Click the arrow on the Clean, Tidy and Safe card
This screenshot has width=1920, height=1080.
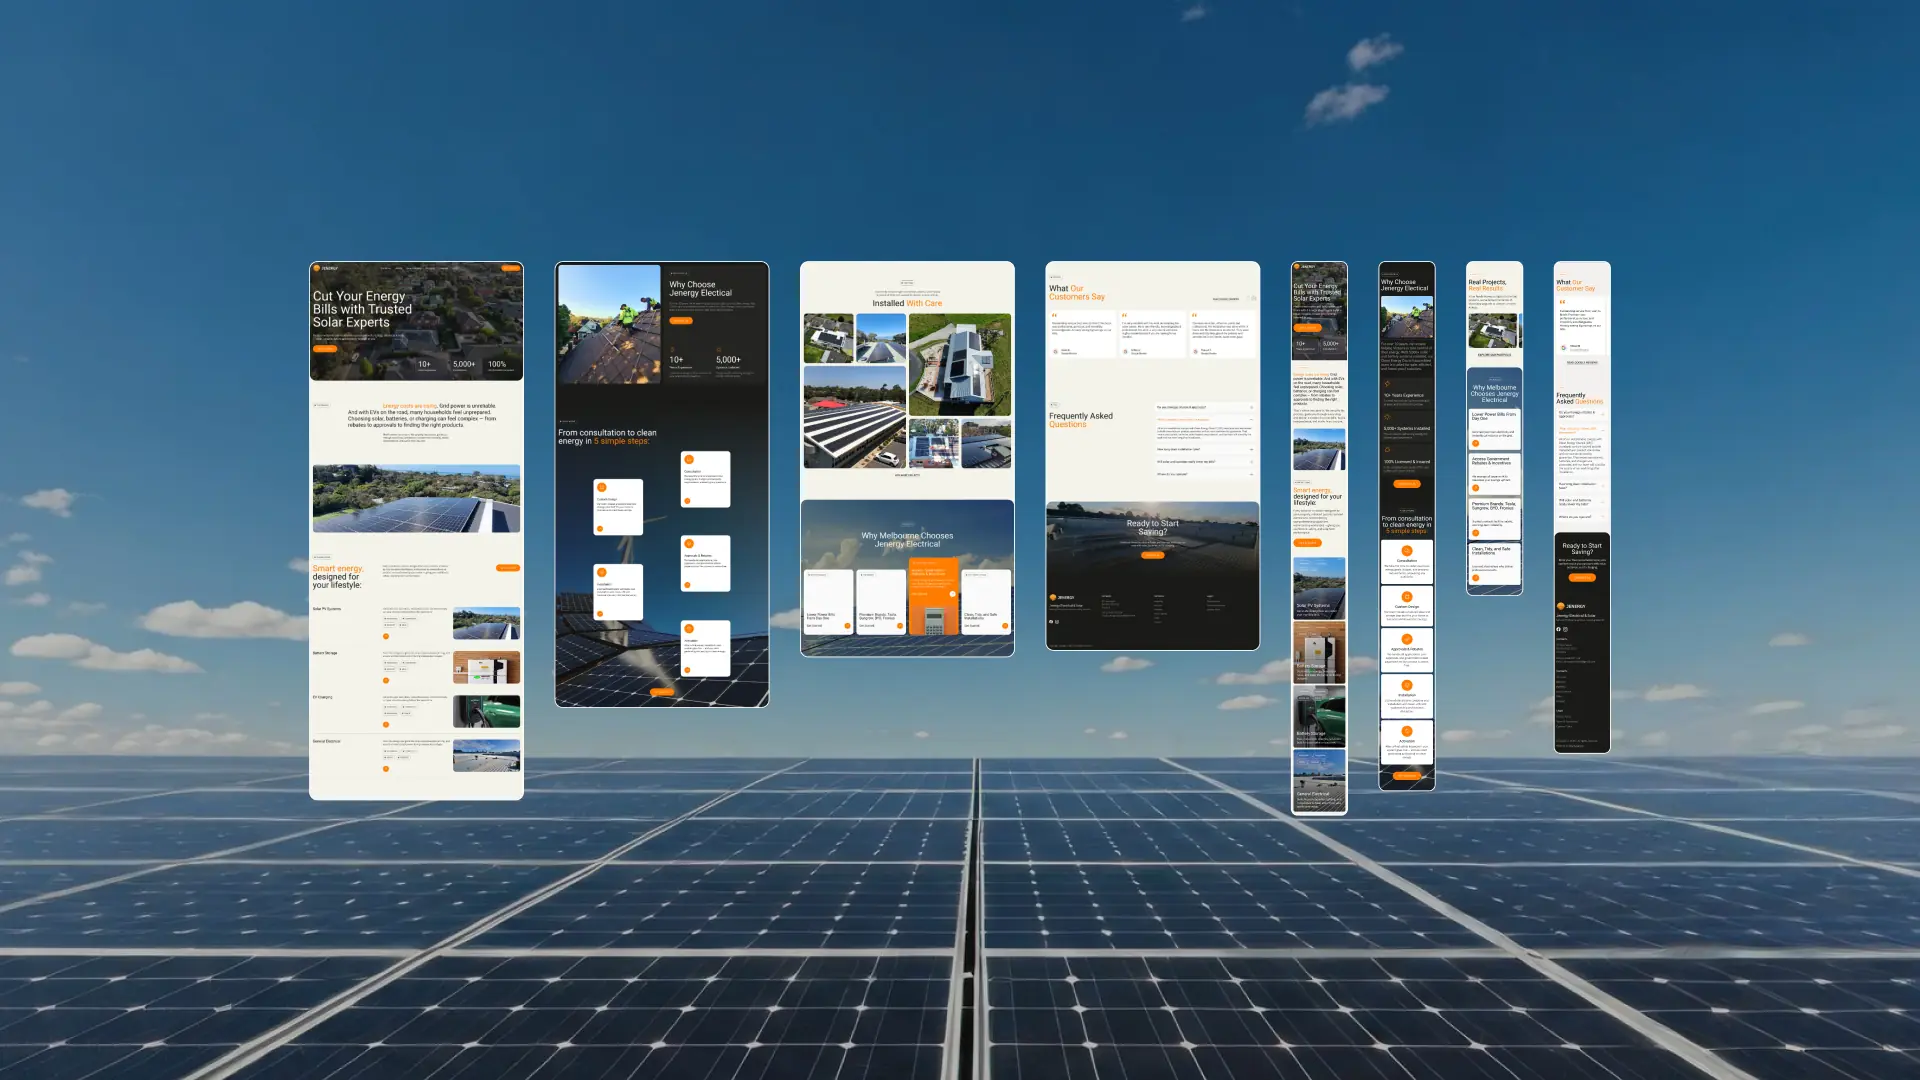pos(1005,626)
